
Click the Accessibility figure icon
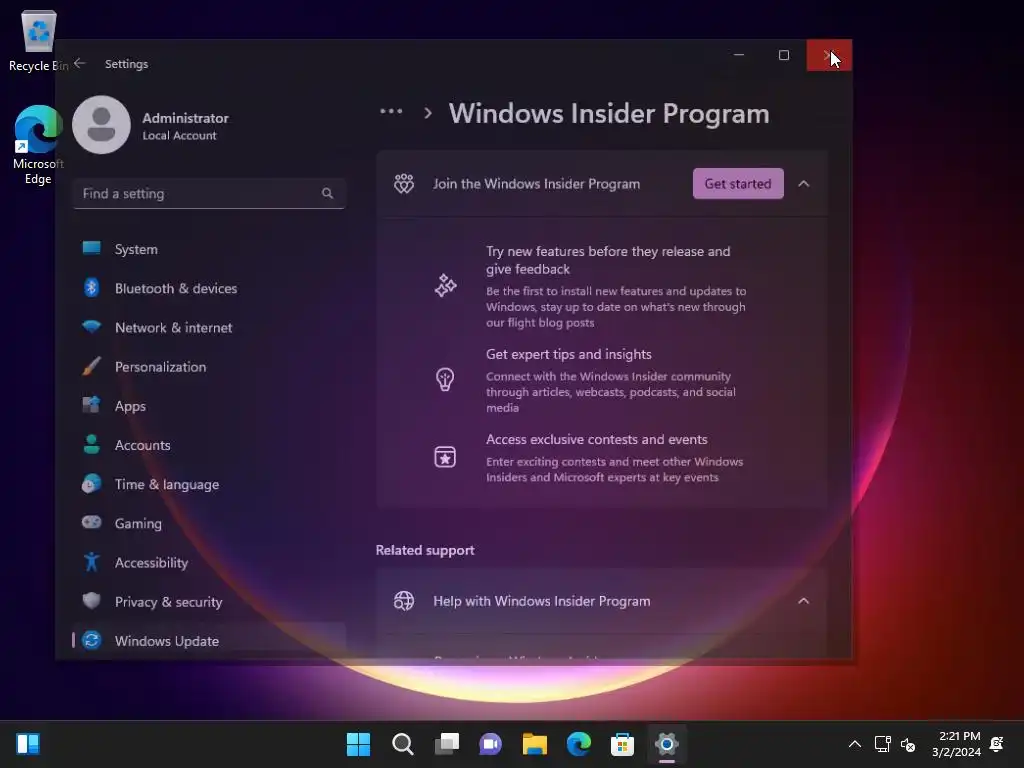click(x=91, y=562)
